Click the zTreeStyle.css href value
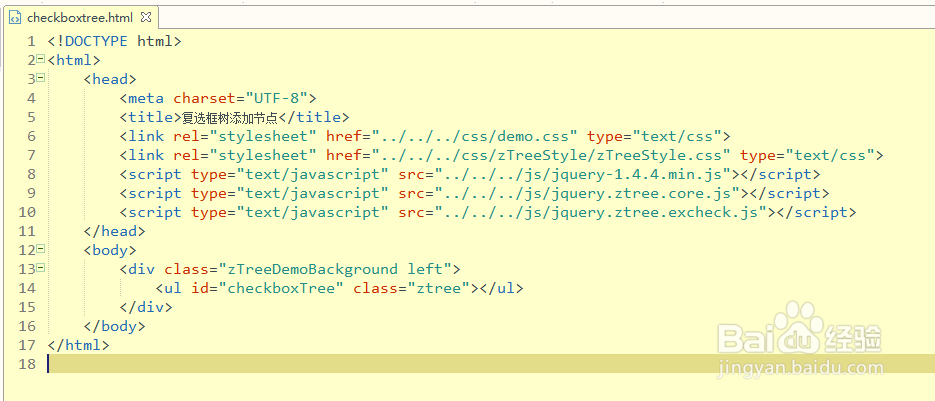Viewport: 935px width, 401px height. [x=552, y=155]
